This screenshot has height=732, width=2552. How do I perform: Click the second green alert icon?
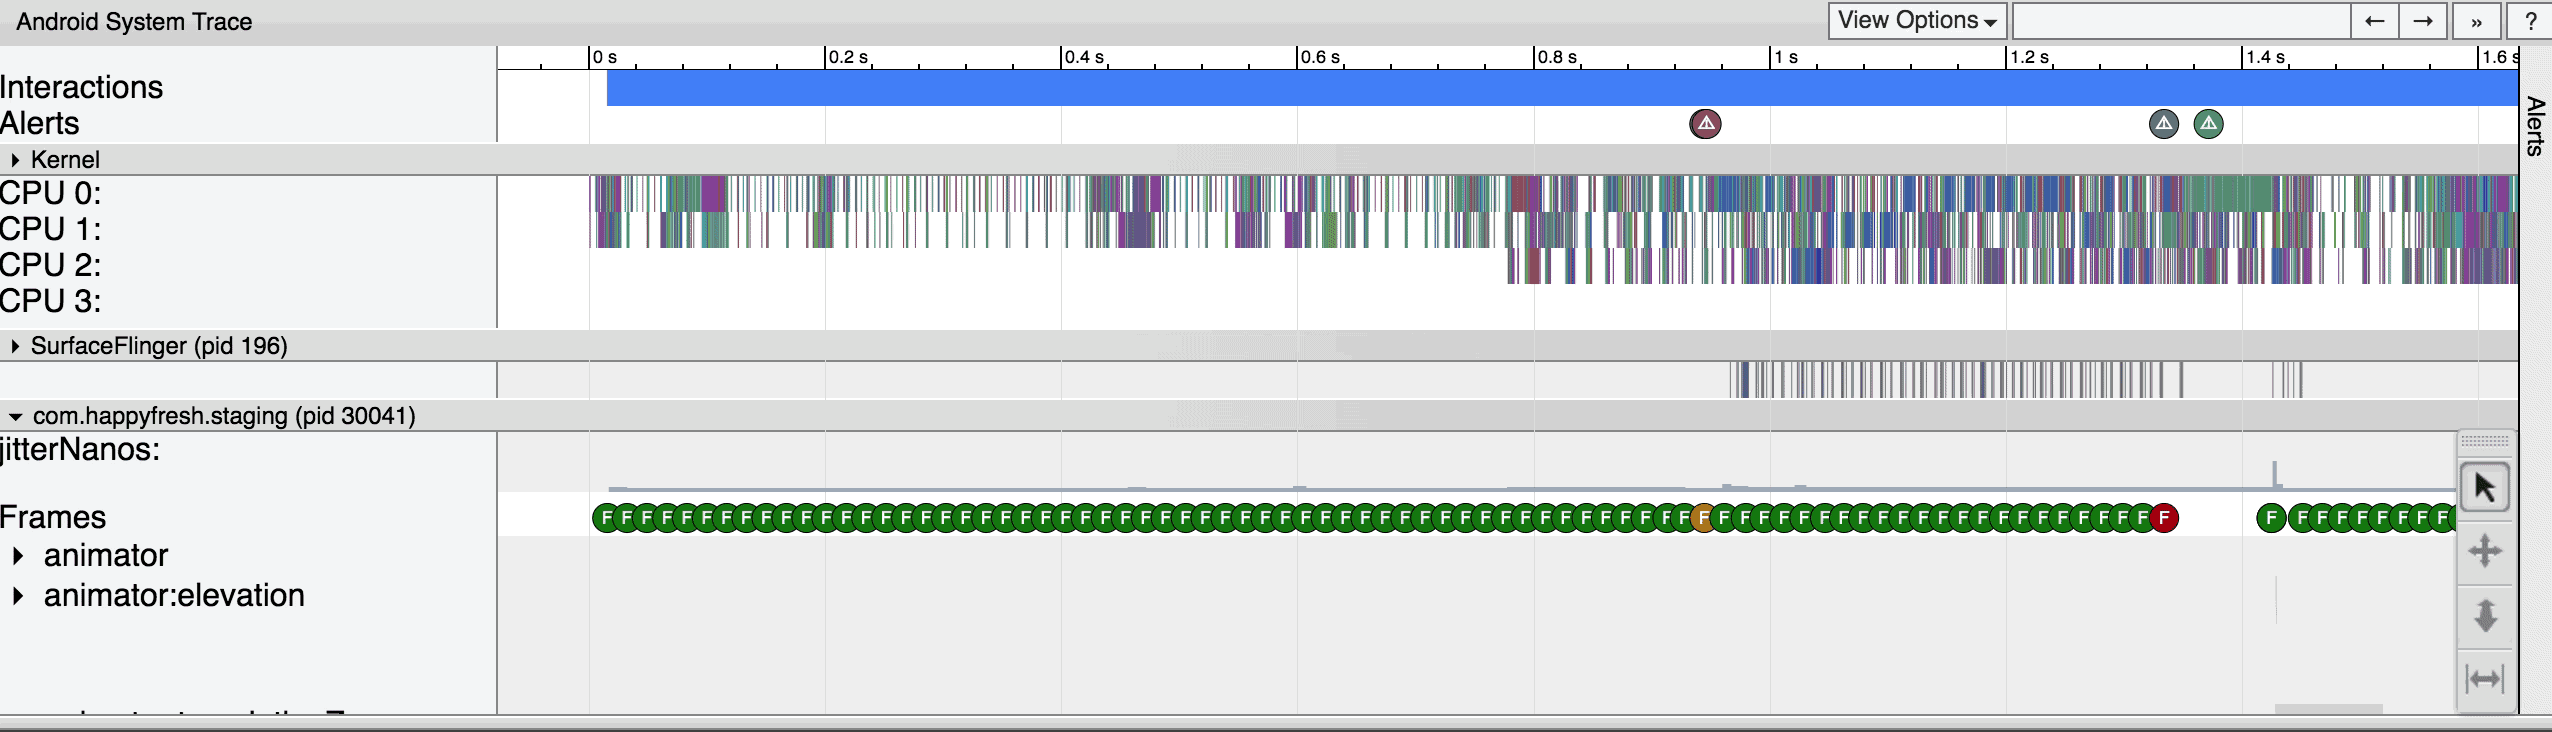[2209, 124]
